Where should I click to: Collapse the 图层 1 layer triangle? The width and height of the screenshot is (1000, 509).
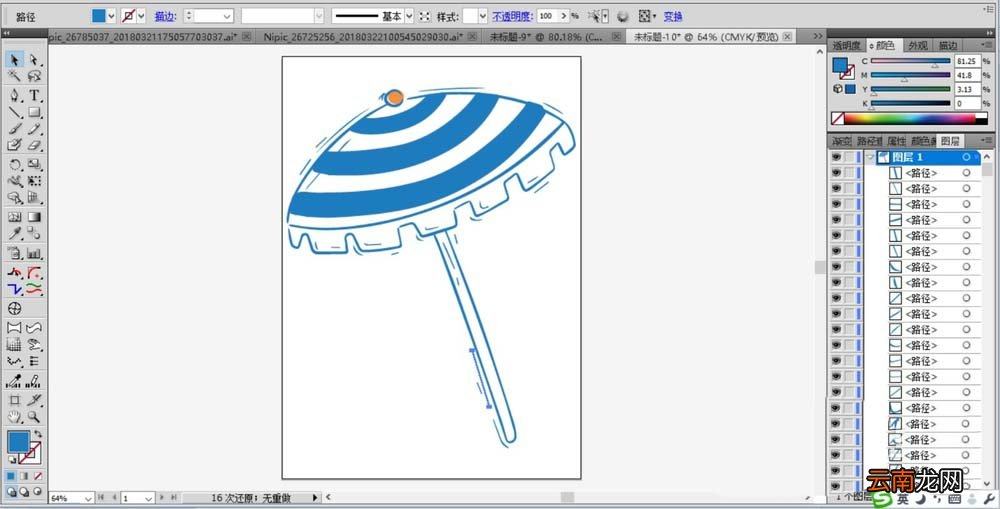(869, 157)
